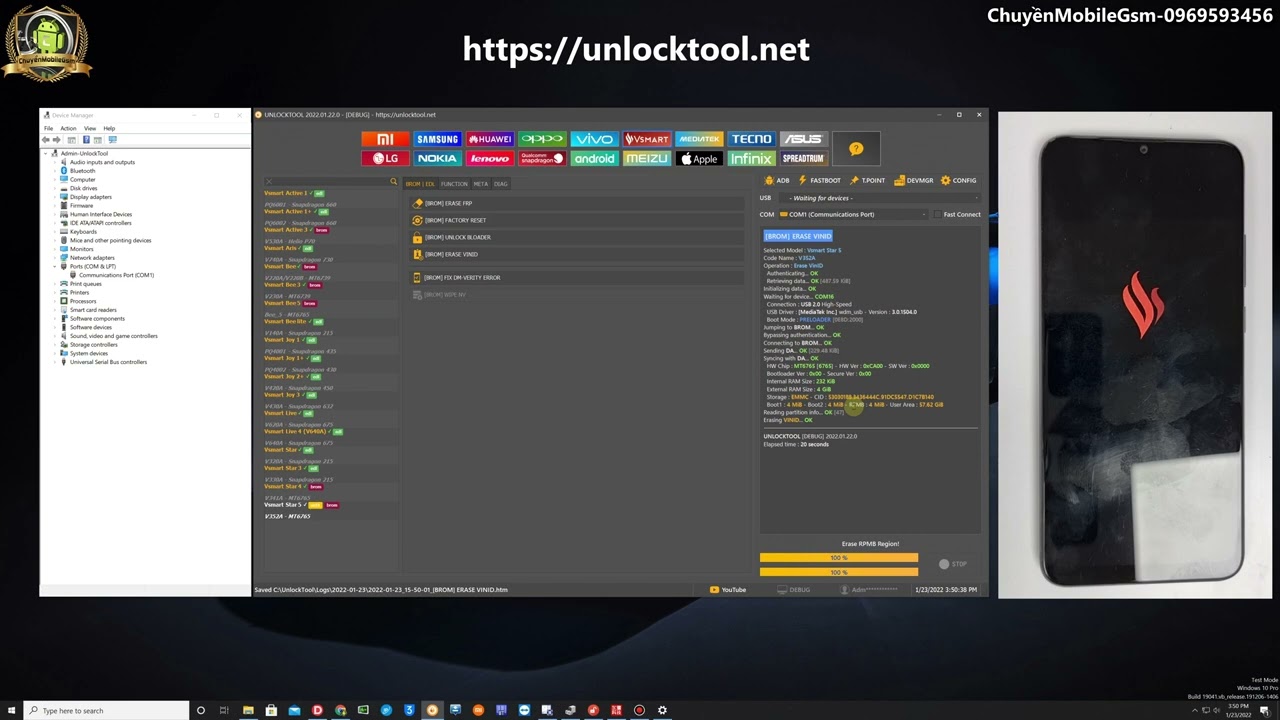Click the STOP button
This screenshot has height=720, width=1280.
click(953, 564)
